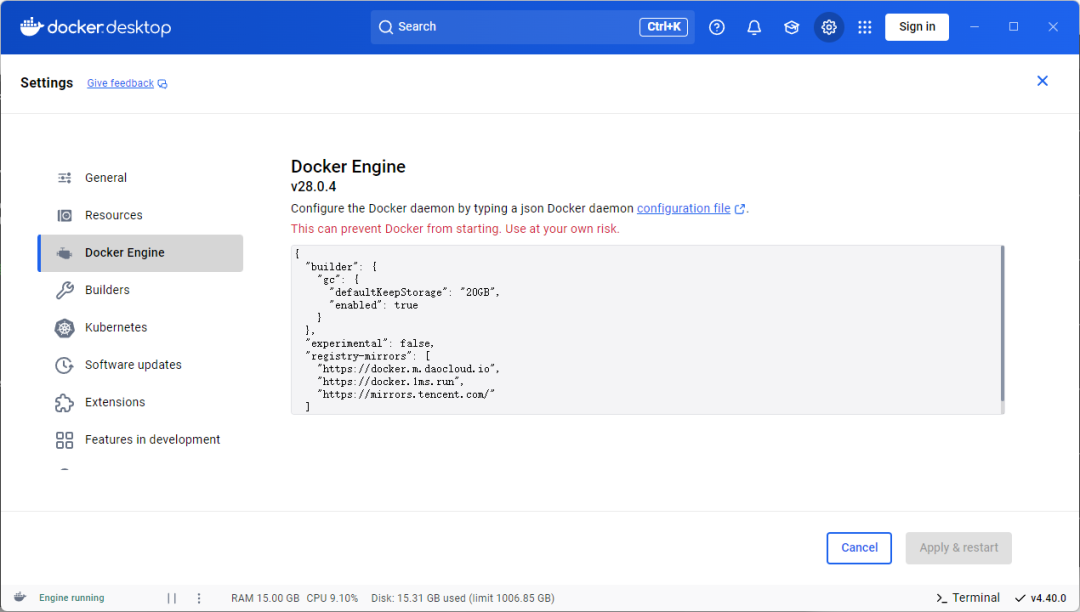Select the Extensions settings tab
The image size is (1080, 612).
[141, 402]
